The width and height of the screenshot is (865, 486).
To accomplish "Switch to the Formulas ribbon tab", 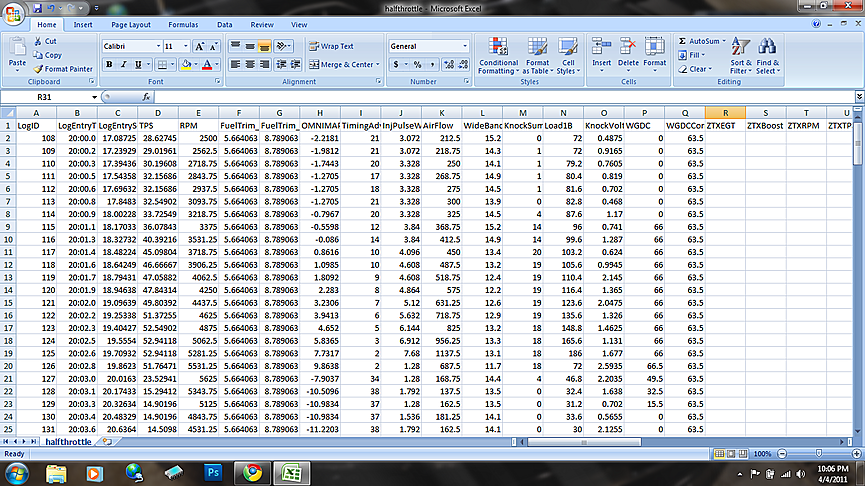I will 183,25.
